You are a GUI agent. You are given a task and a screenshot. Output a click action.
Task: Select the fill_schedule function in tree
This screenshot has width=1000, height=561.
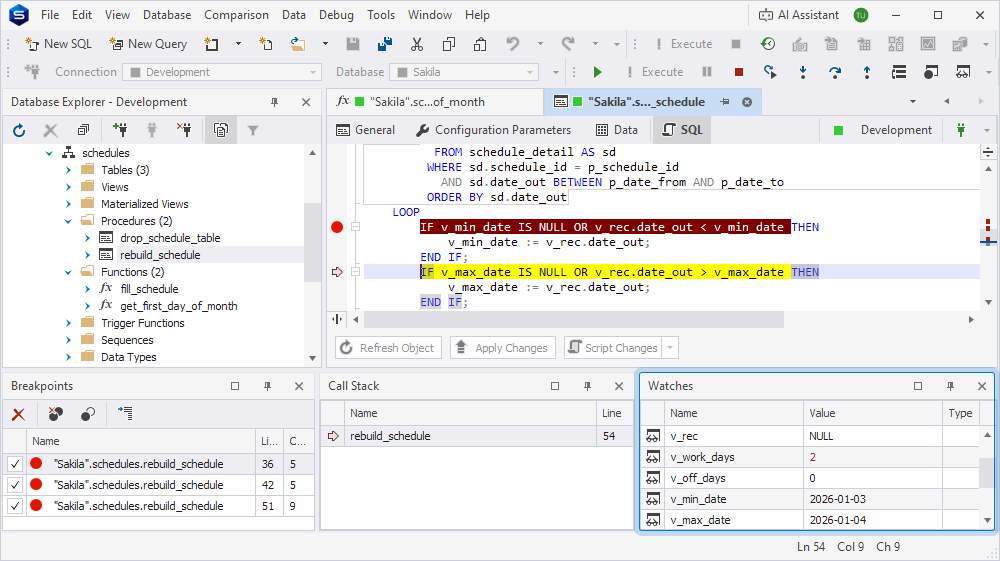coord(149,289)
